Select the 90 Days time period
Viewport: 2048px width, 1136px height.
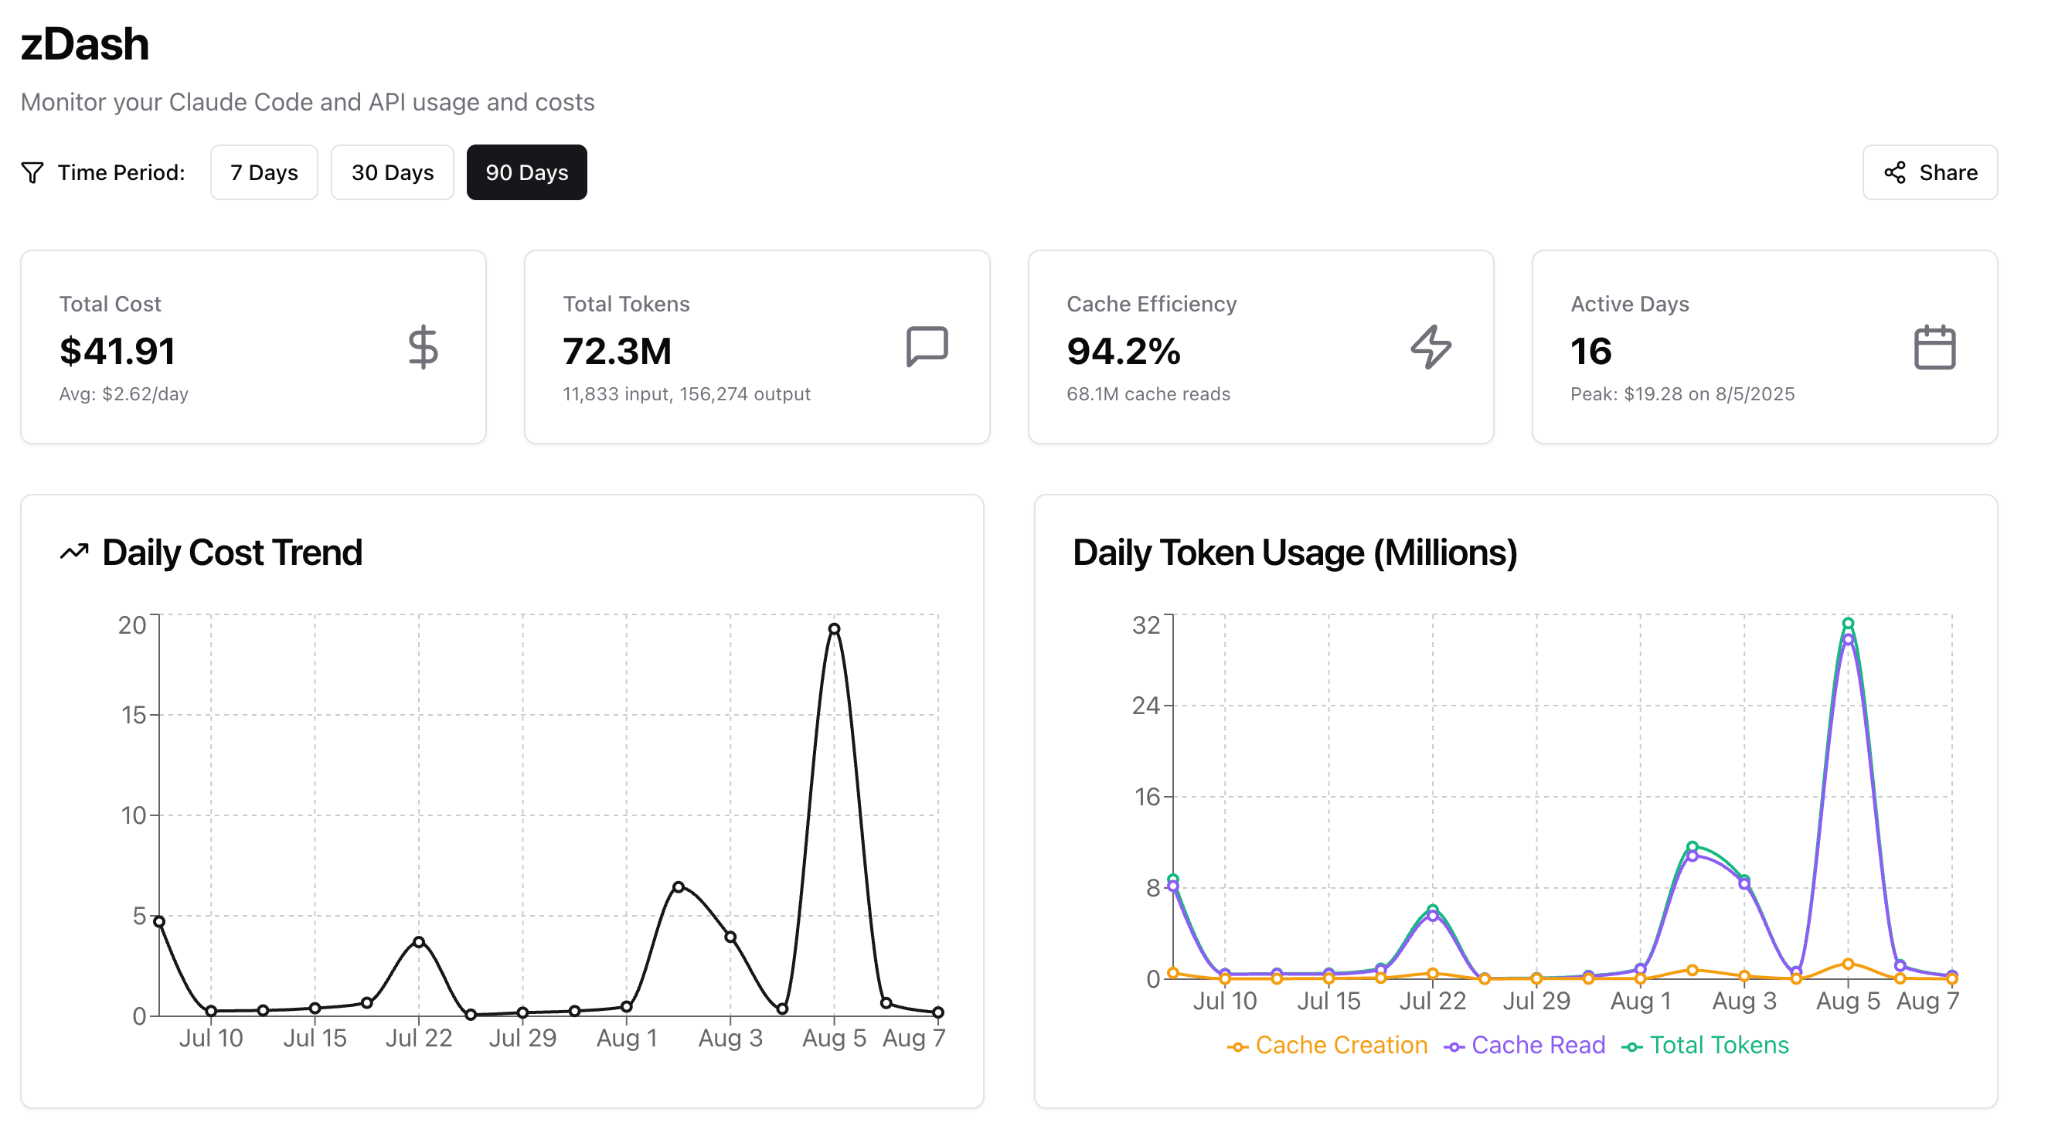[527, 172]
